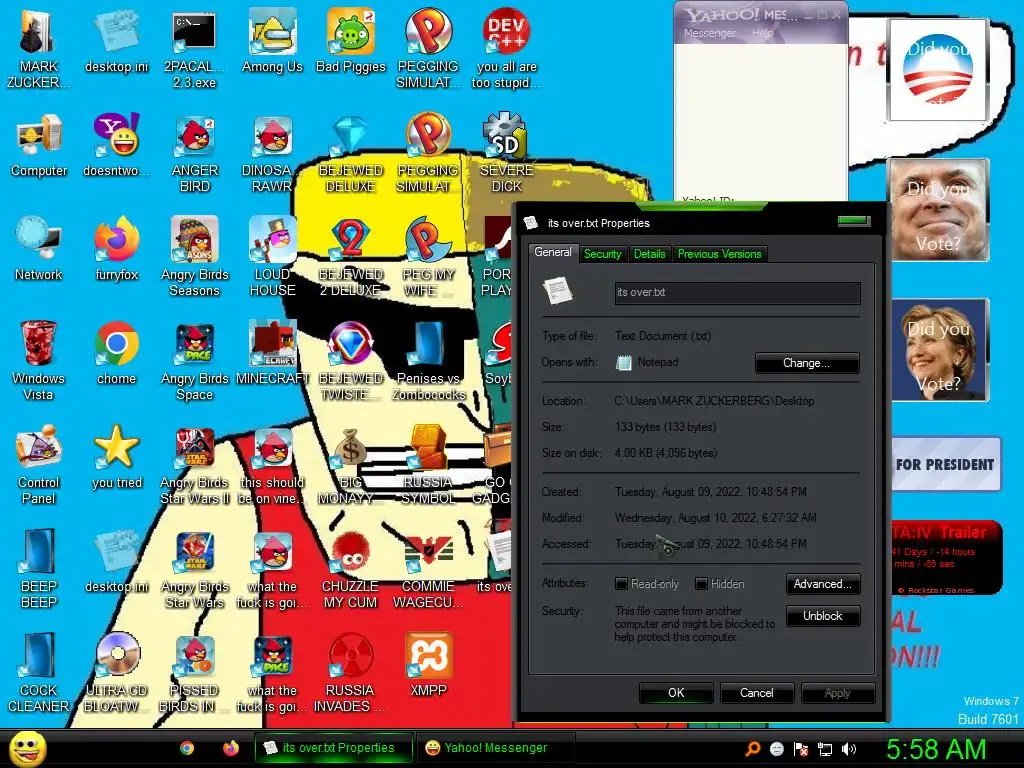Open ULTRA CD BLOATW disc icon
Viewport: 1024px width, 768px height.
coord(118,655)
